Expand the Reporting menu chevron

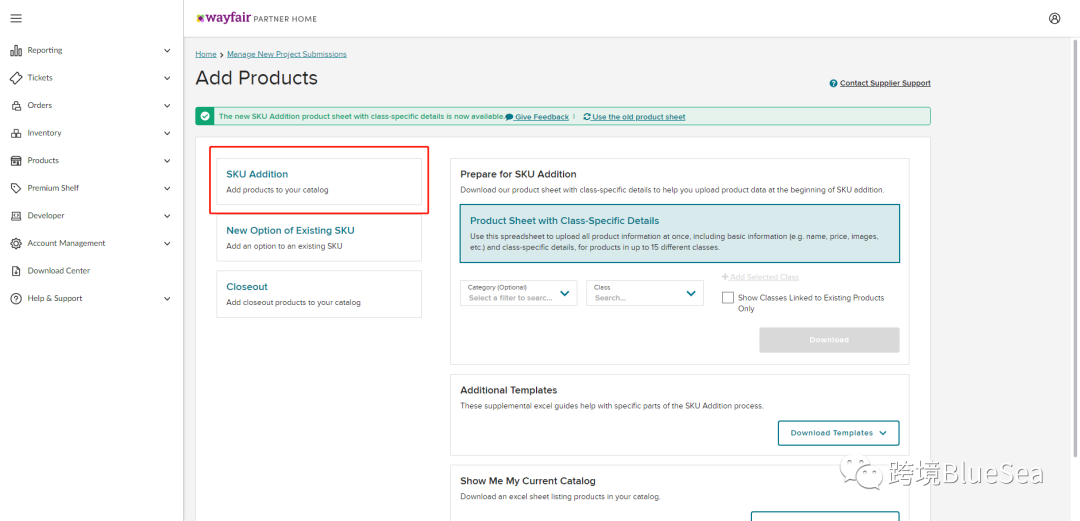pyautogui.click(x=167, y=50)
